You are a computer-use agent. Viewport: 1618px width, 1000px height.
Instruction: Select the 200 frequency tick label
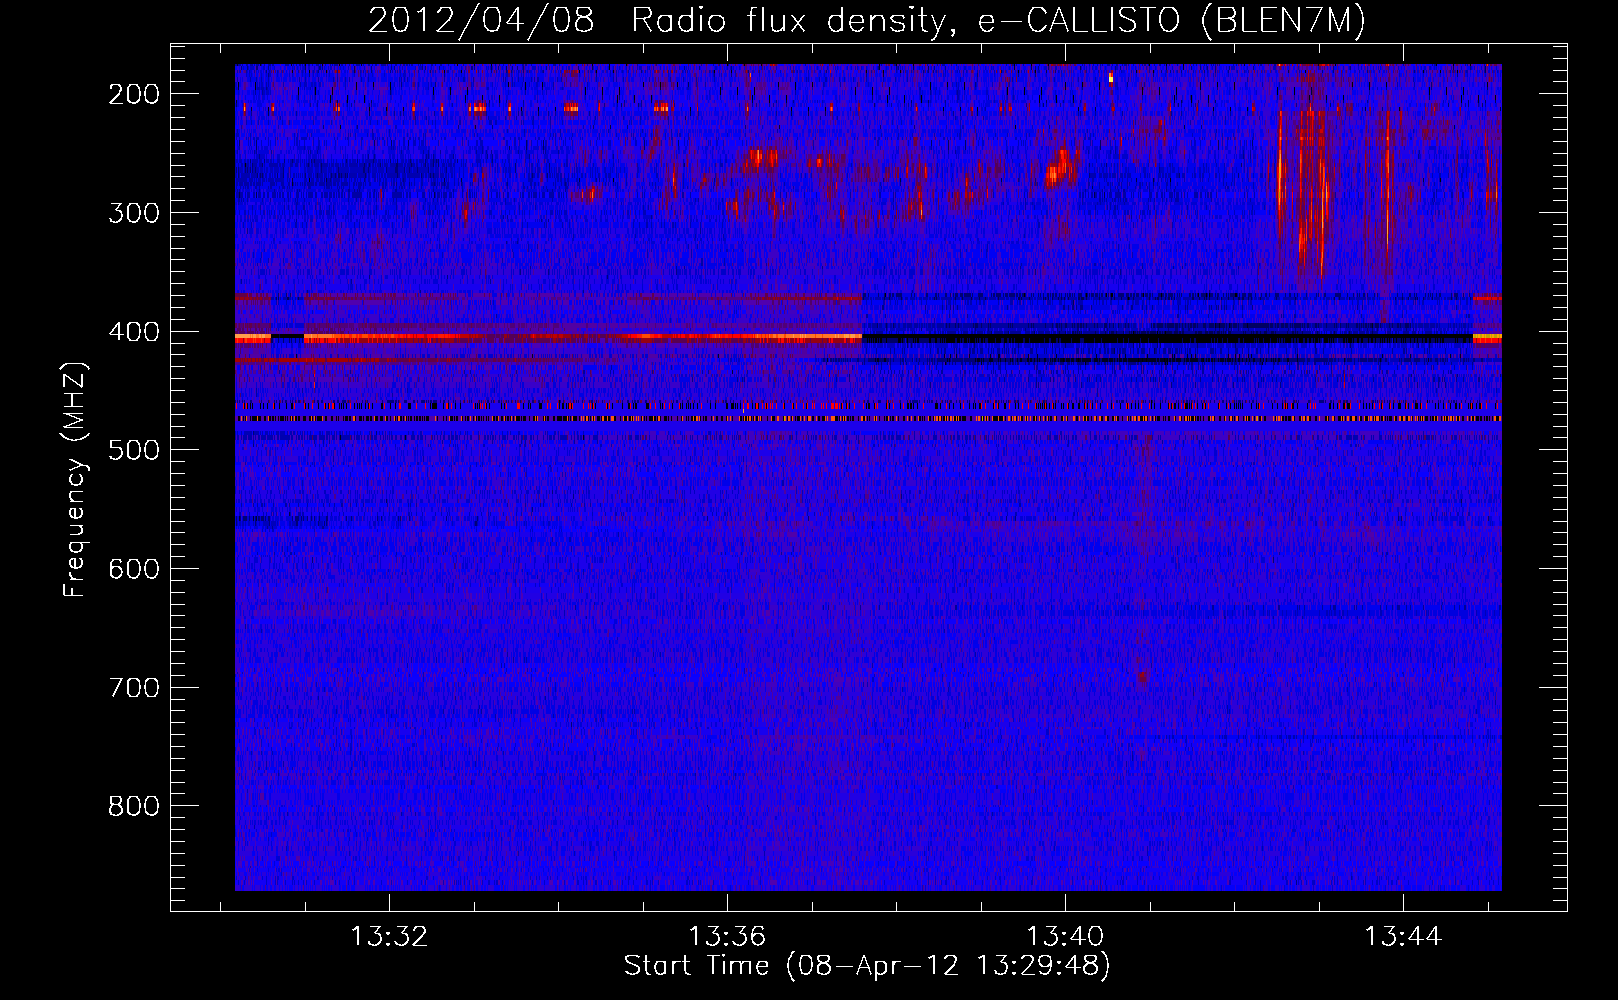[x=134, y=94]
